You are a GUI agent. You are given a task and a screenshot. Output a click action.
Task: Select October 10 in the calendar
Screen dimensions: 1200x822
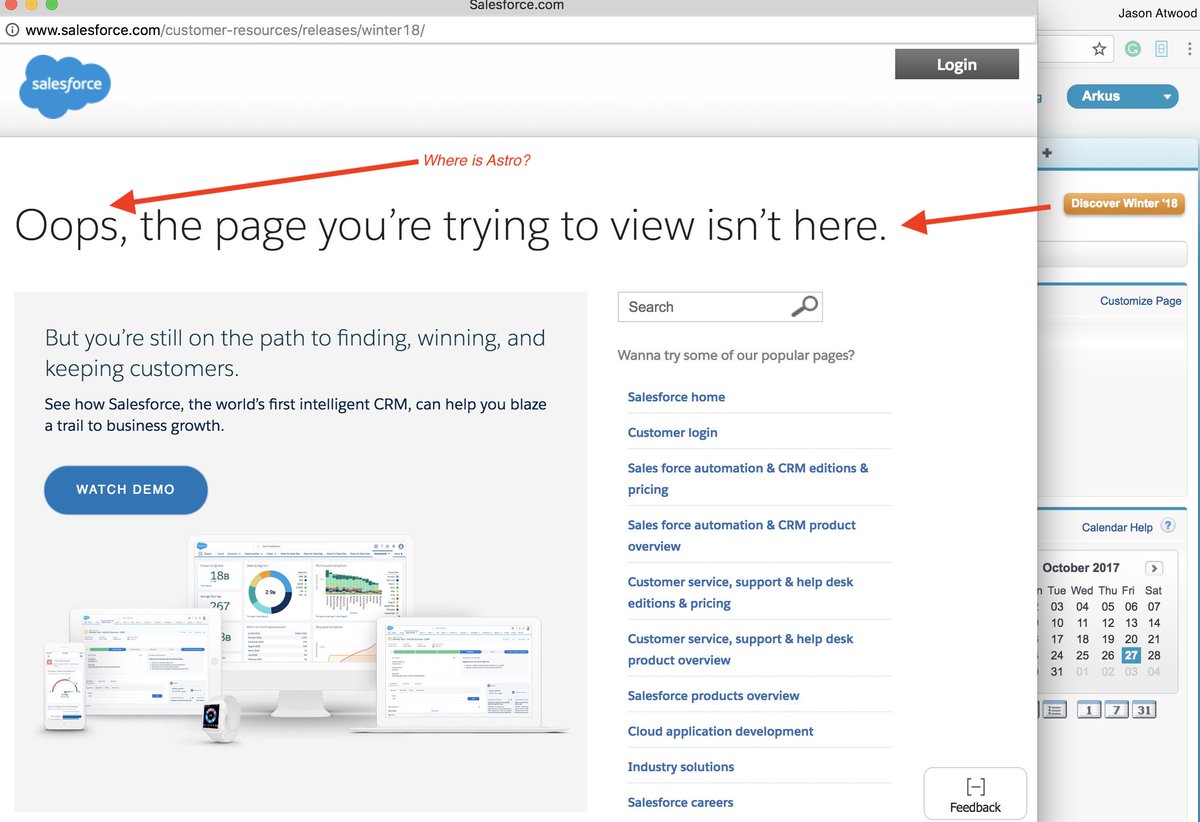pyautogui.click(x=1057, y=623)
